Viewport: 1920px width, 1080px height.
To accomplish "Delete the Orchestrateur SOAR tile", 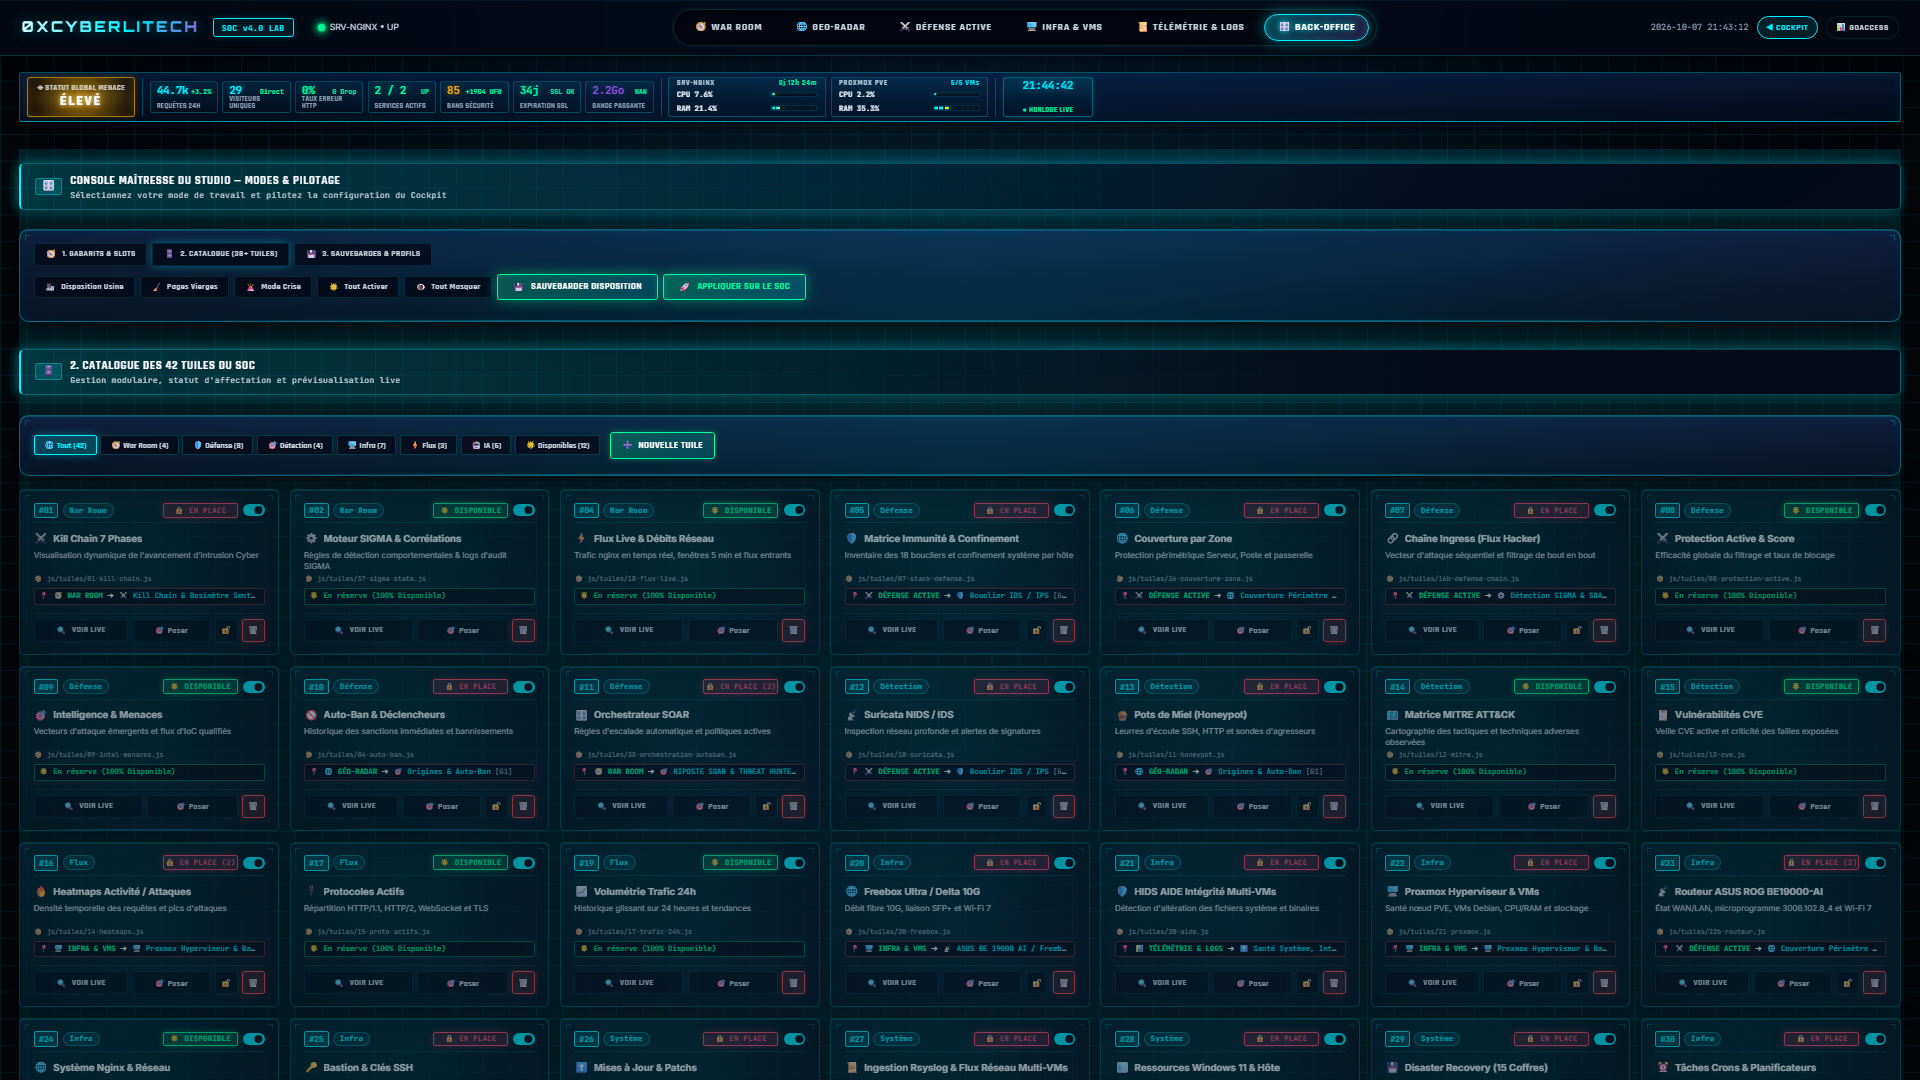I will (793, 806).
